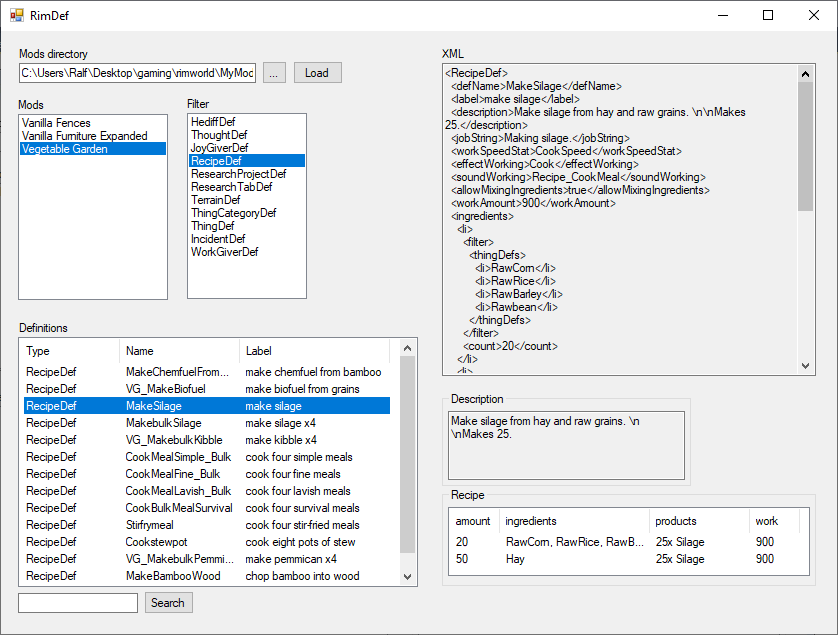Sort Definitions by the Label column header
Screen dimensions: 838x635
(x=315, y=351)
